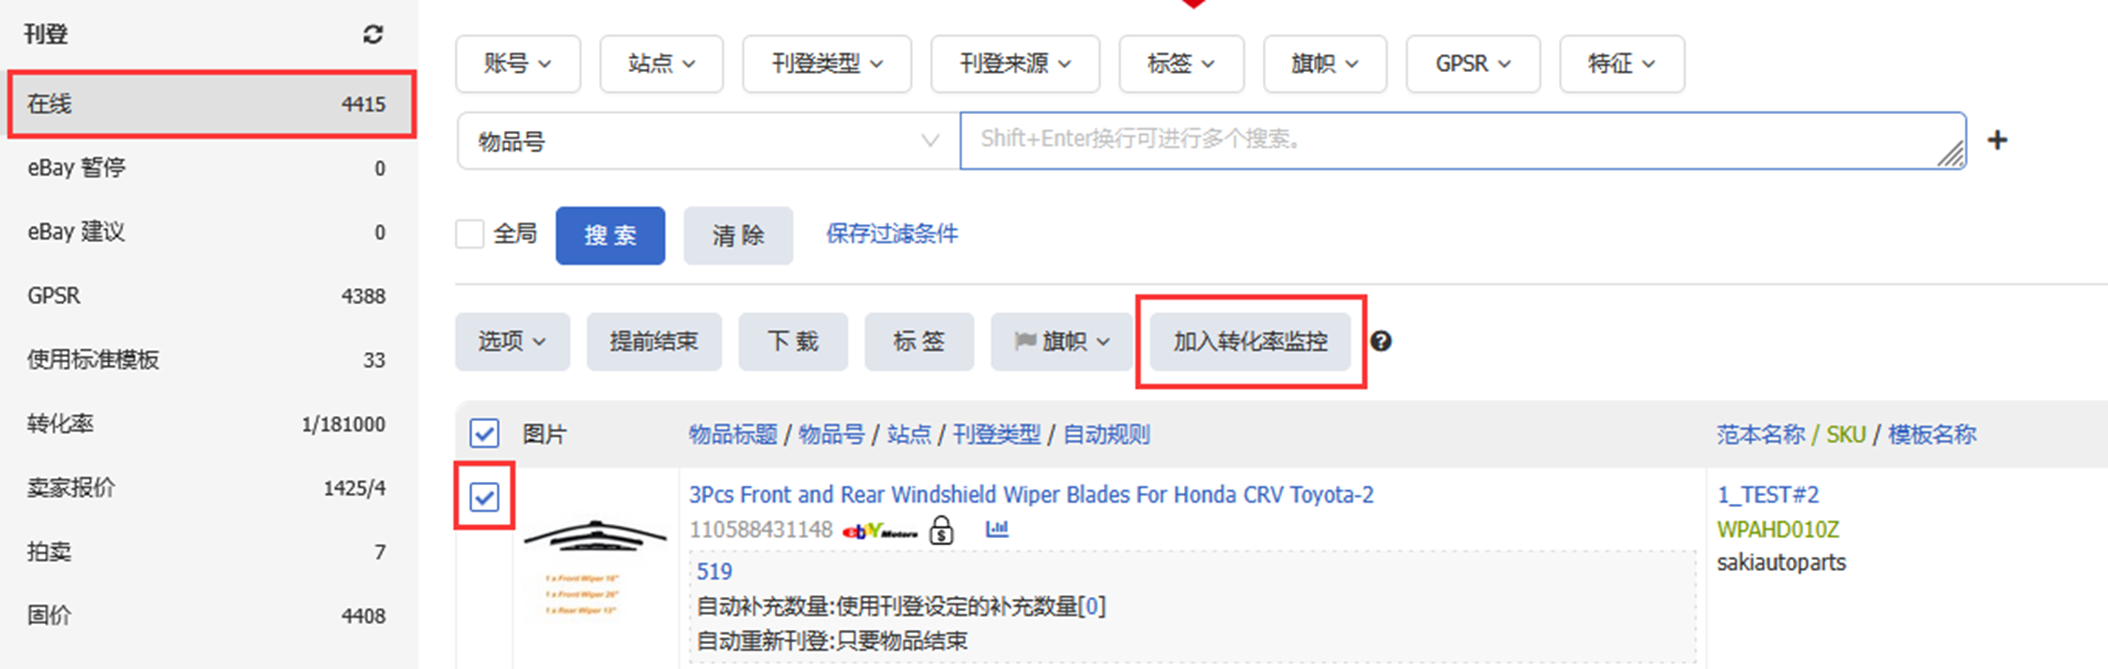
Task: Click 加入转化率监控 button
Action: (1250, 342)
